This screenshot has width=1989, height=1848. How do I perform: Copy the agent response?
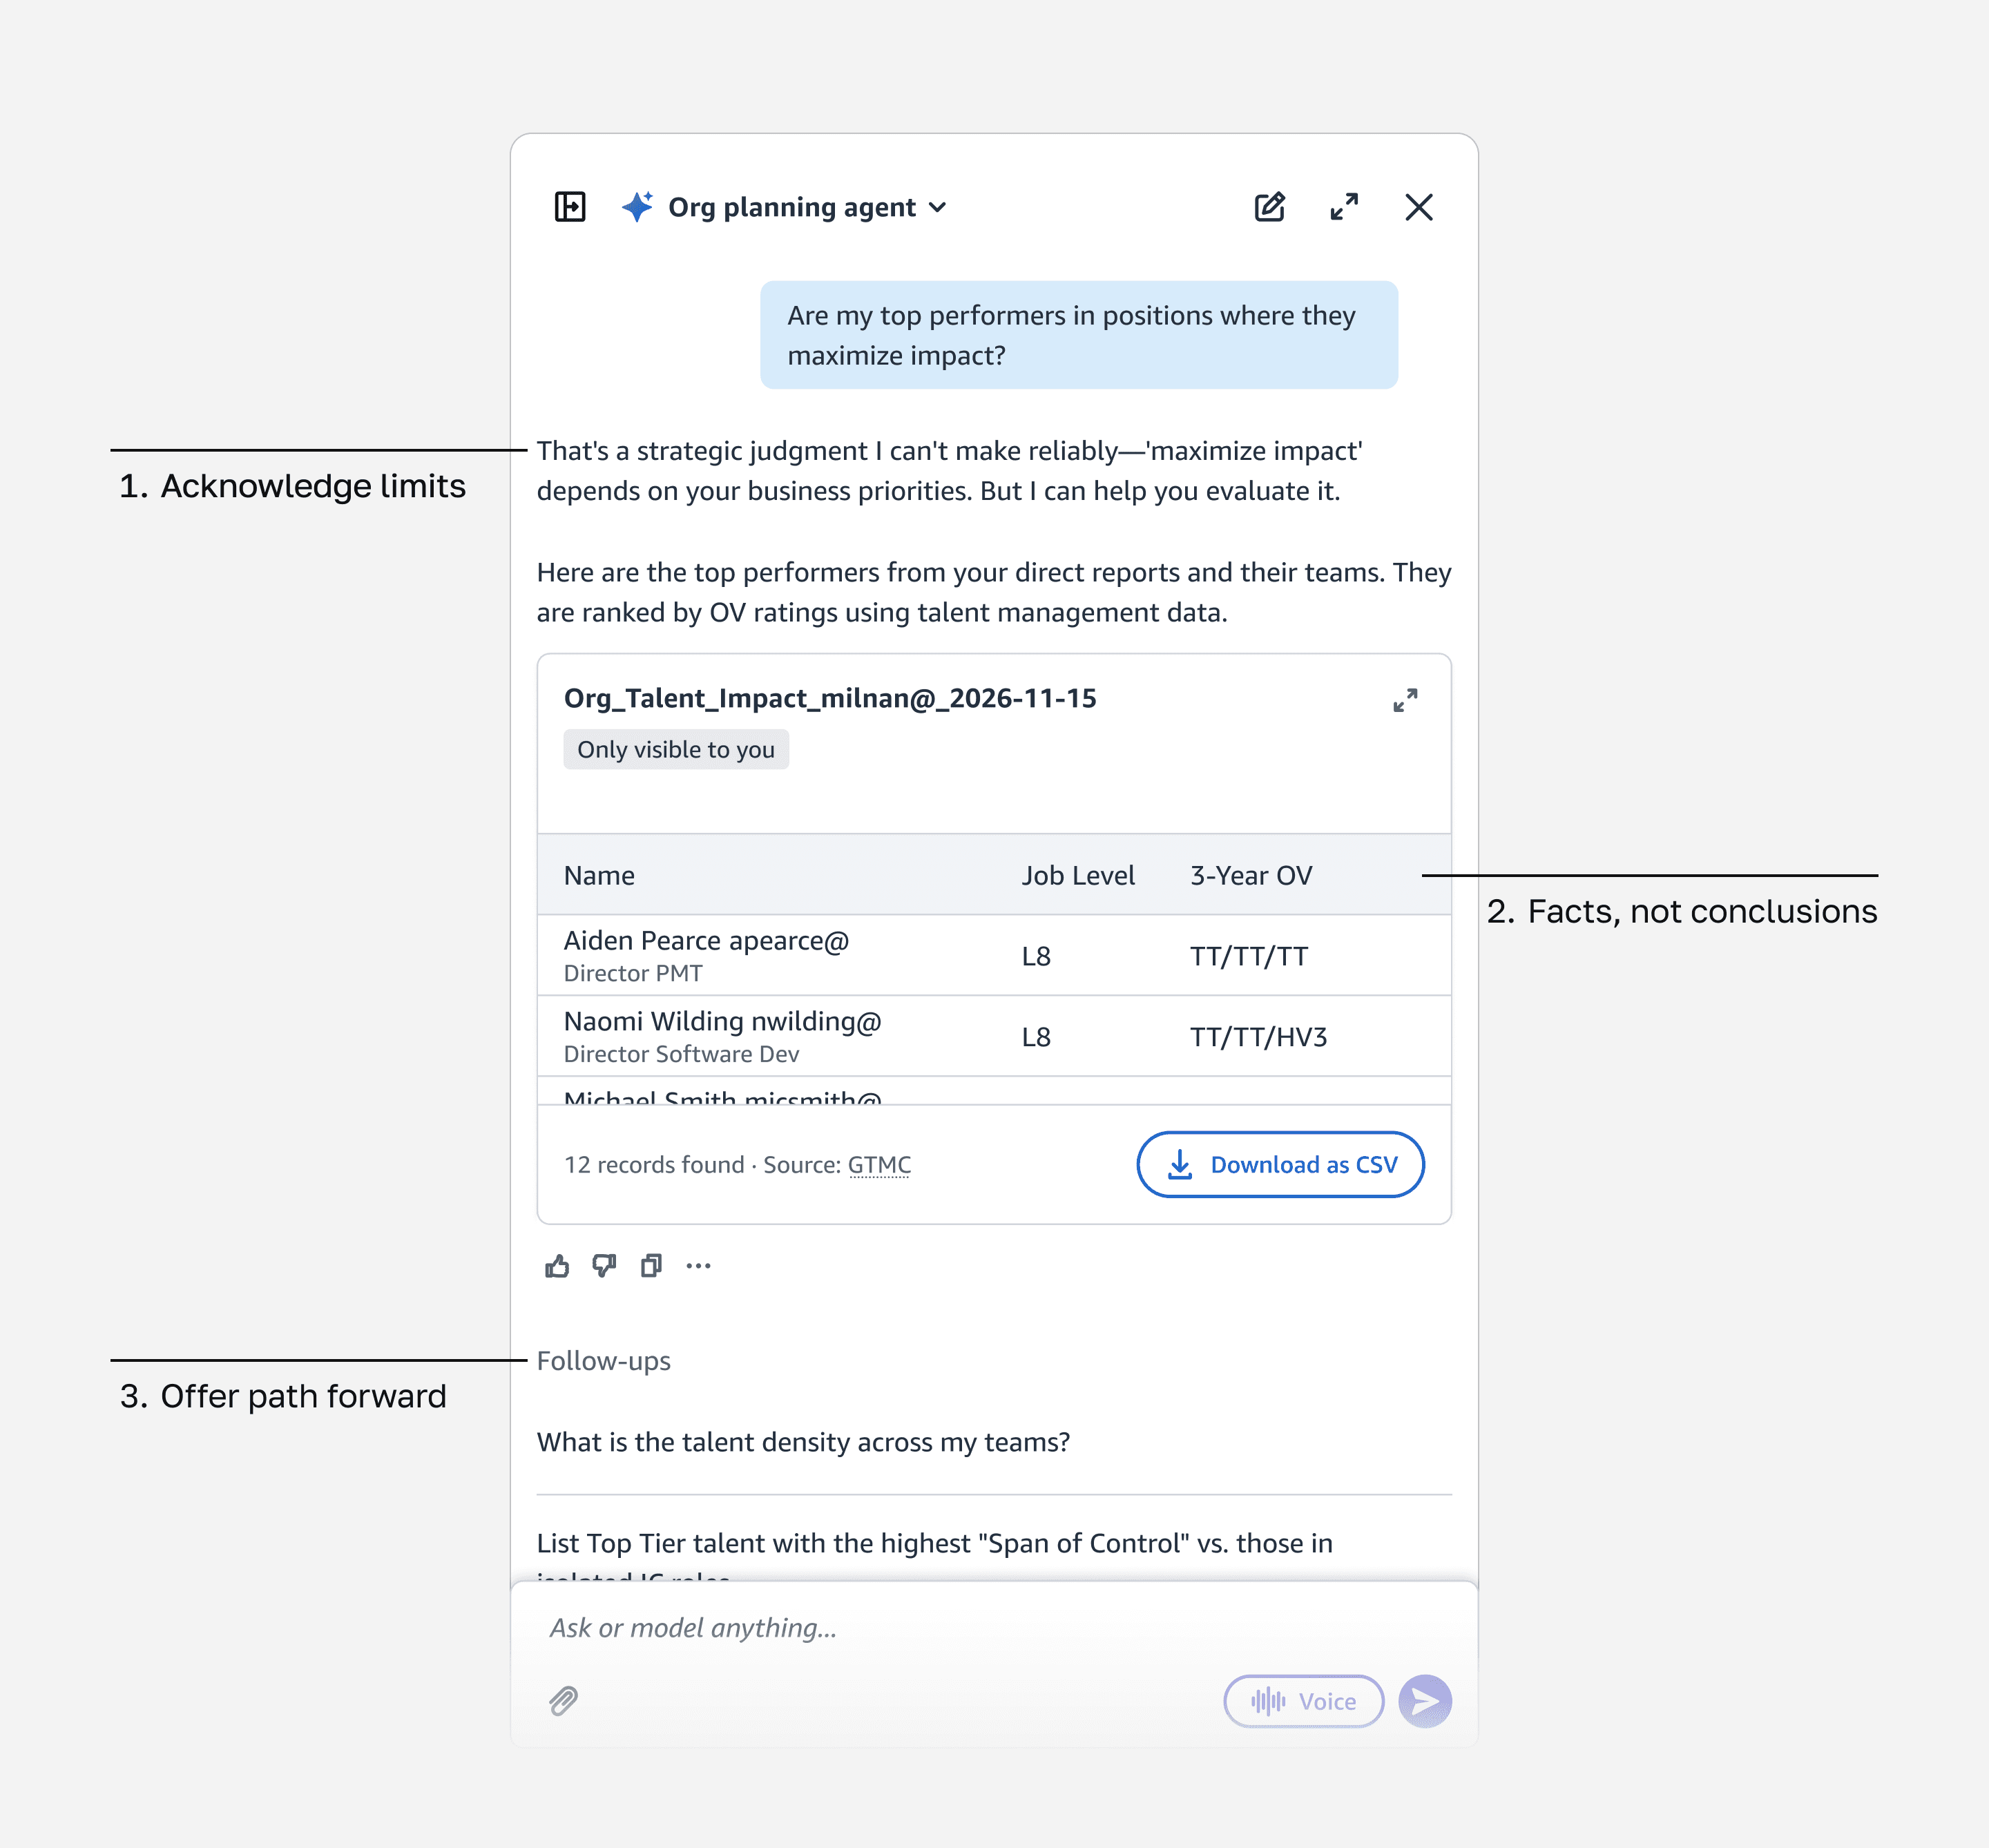click(x=651, y=1266)
